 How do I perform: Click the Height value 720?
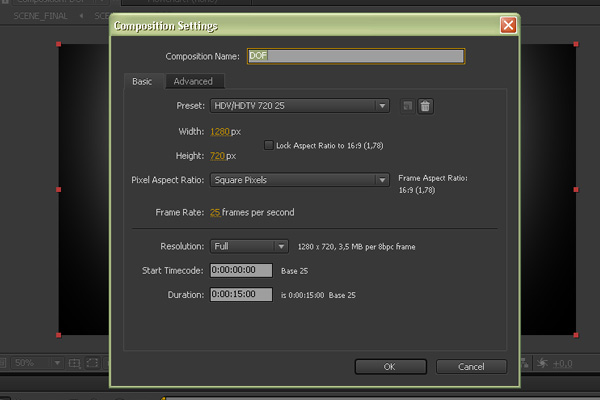click(217, 156)
